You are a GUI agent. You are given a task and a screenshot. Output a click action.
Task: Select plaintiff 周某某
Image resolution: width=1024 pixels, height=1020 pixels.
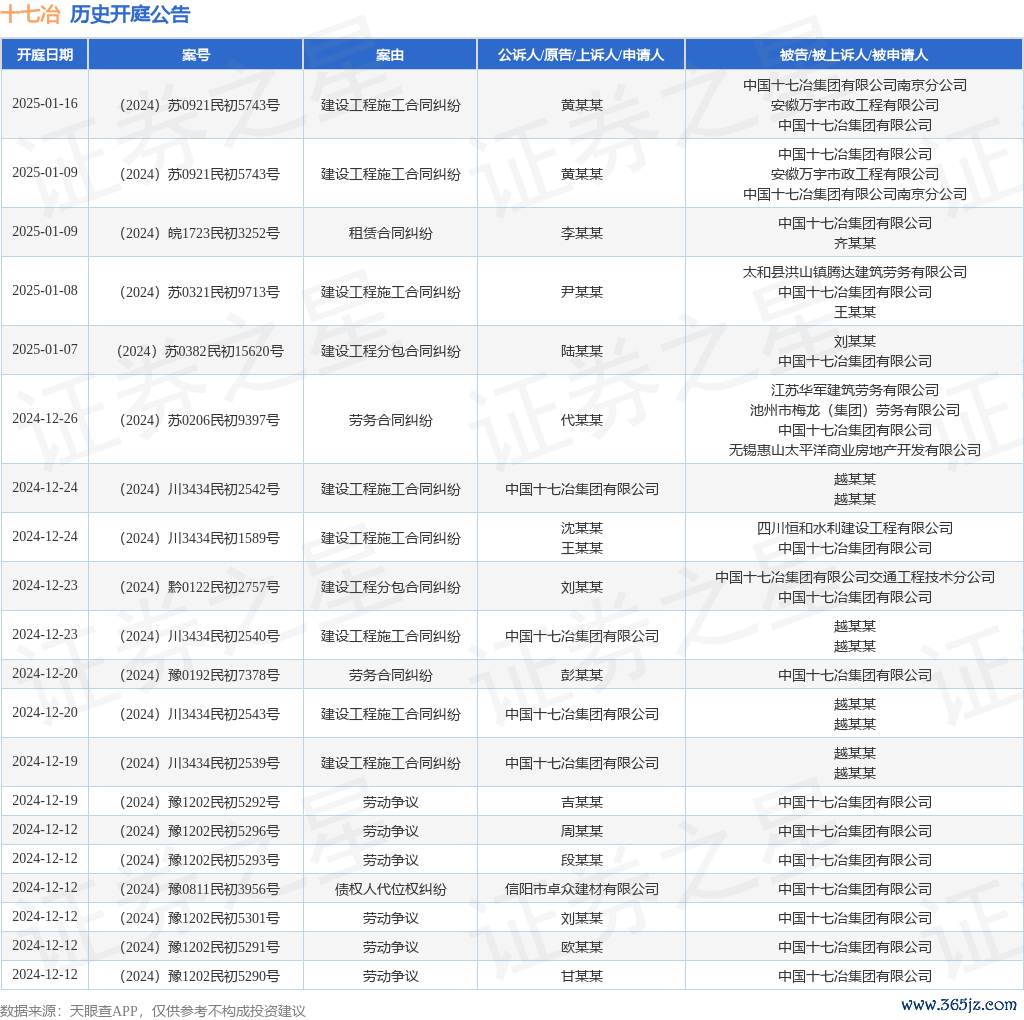581,831
